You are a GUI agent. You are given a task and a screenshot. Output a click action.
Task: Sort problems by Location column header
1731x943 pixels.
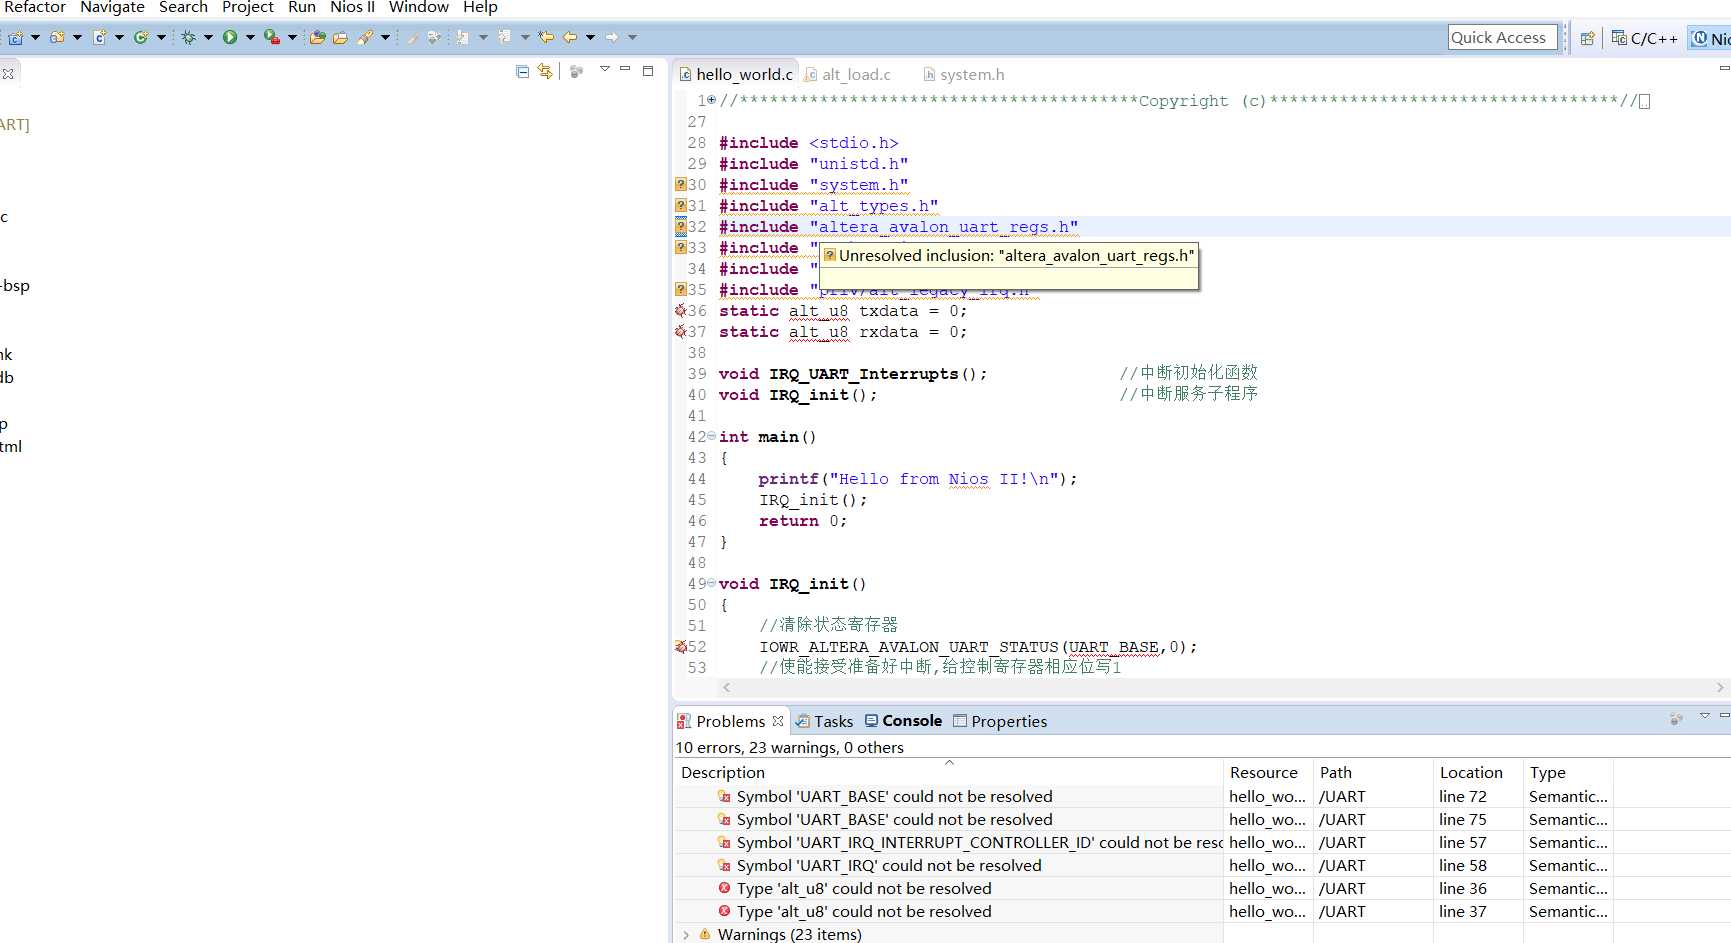pos(1478,772)
